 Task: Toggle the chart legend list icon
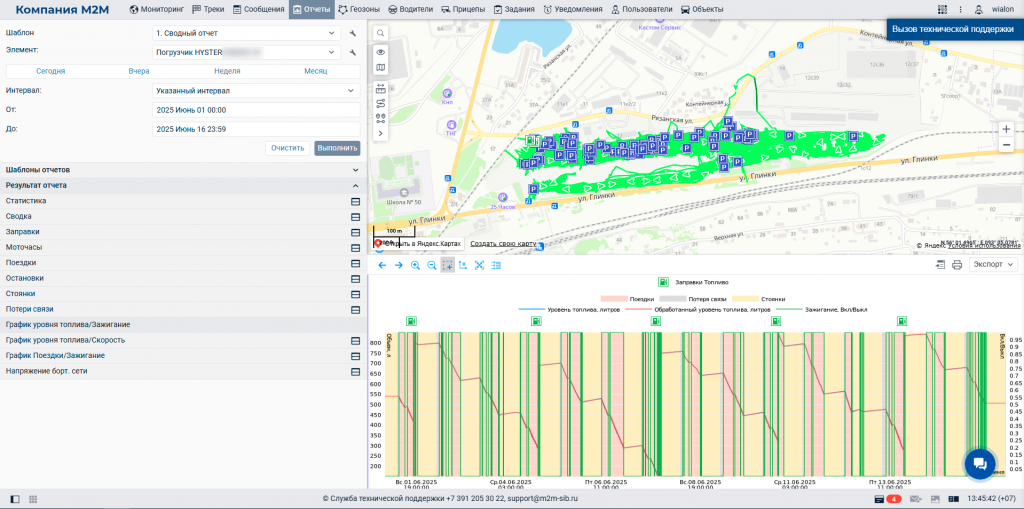tap(496, 265)
